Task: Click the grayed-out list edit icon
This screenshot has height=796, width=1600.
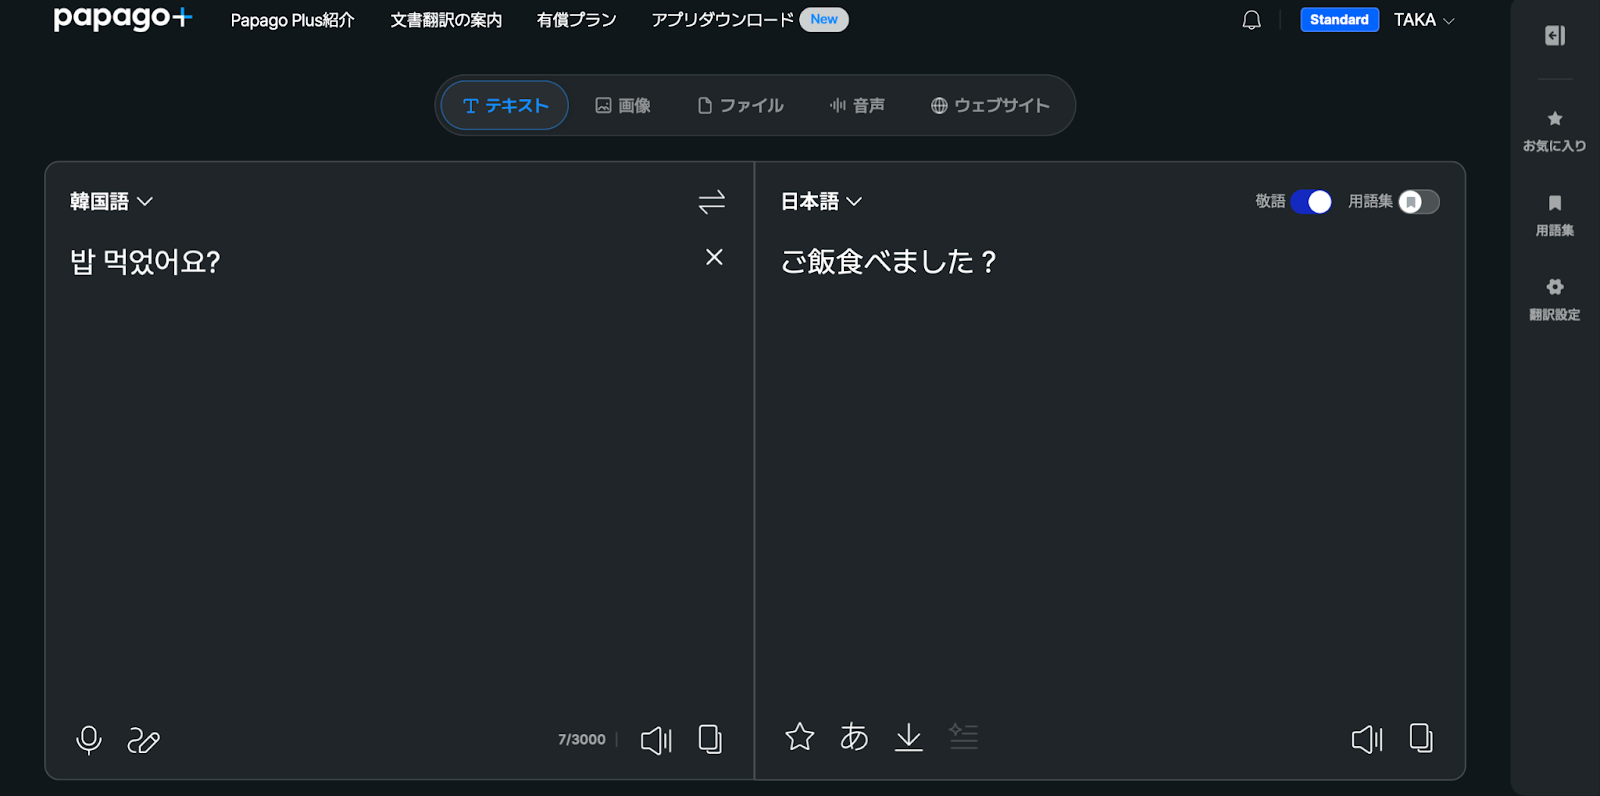Action: [x=964, y=737]
